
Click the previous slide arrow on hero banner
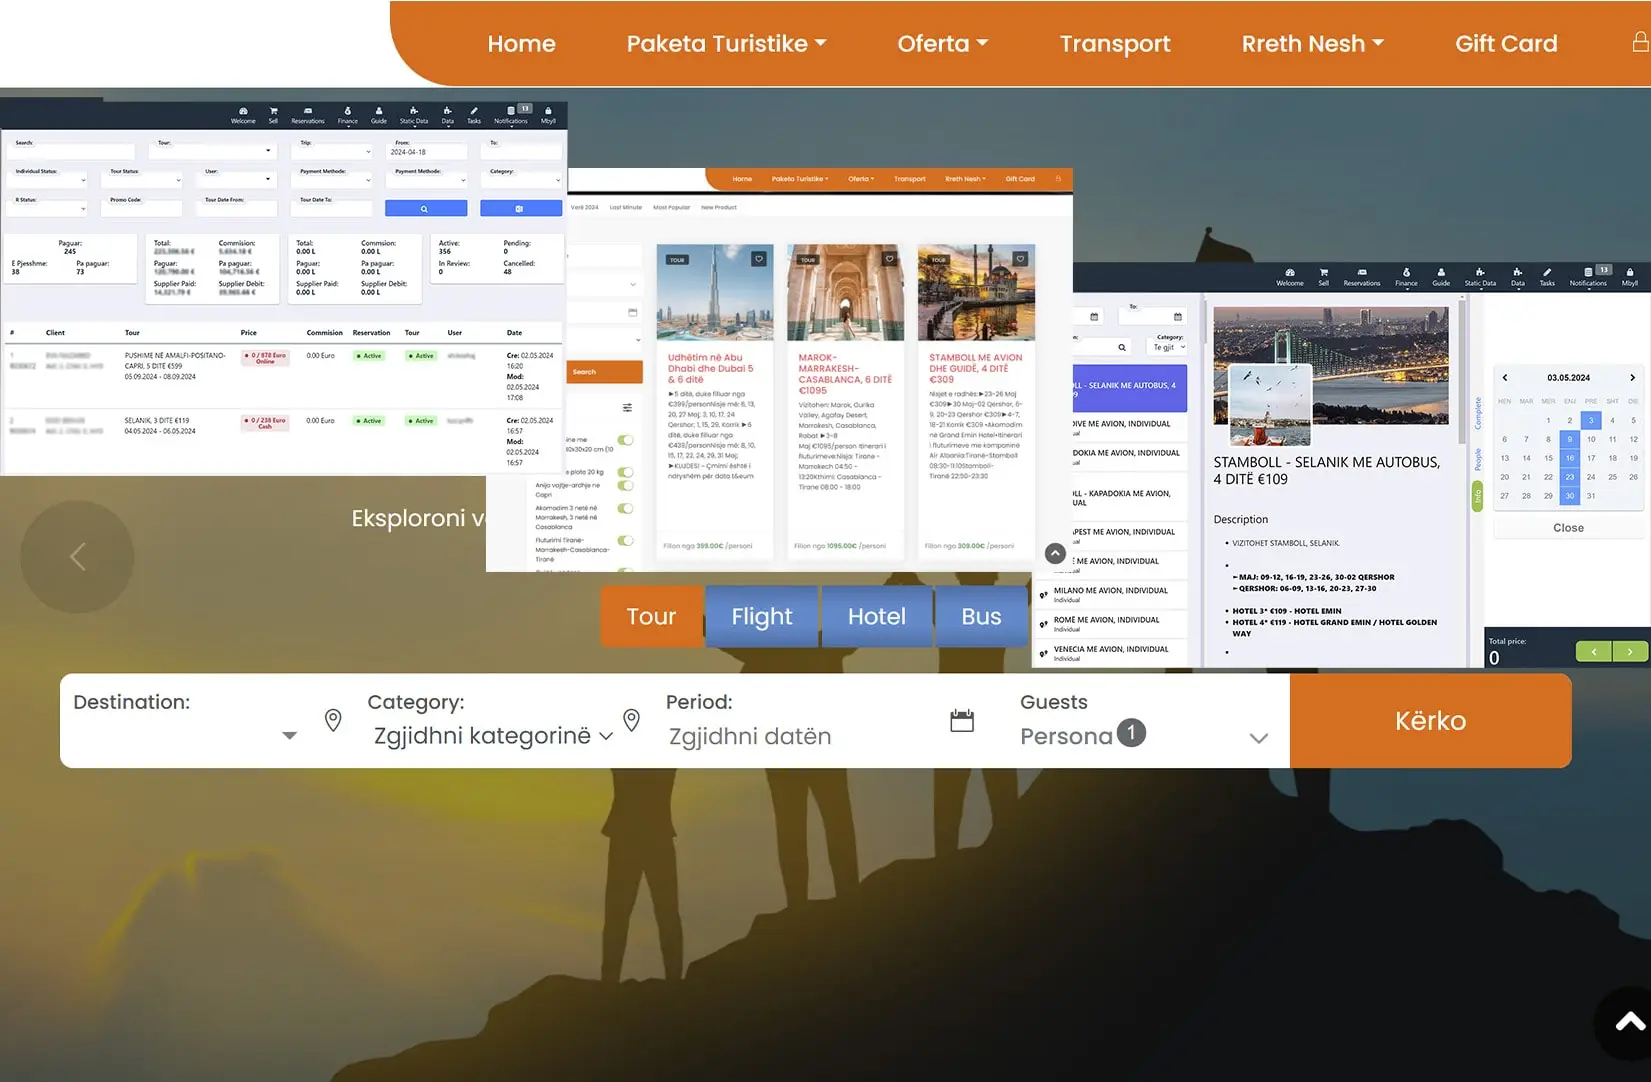77,557
